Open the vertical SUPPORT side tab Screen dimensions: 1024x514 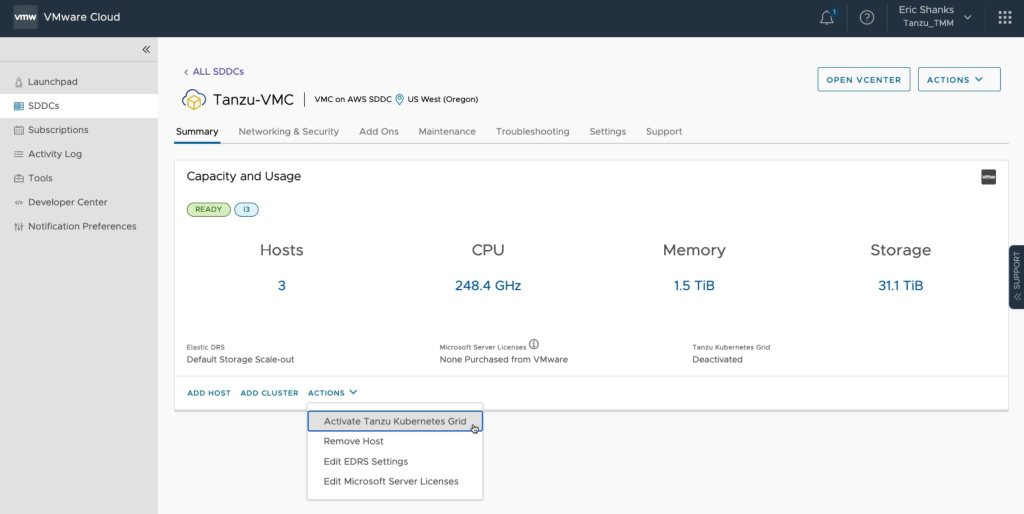[x=1016, y=277]
